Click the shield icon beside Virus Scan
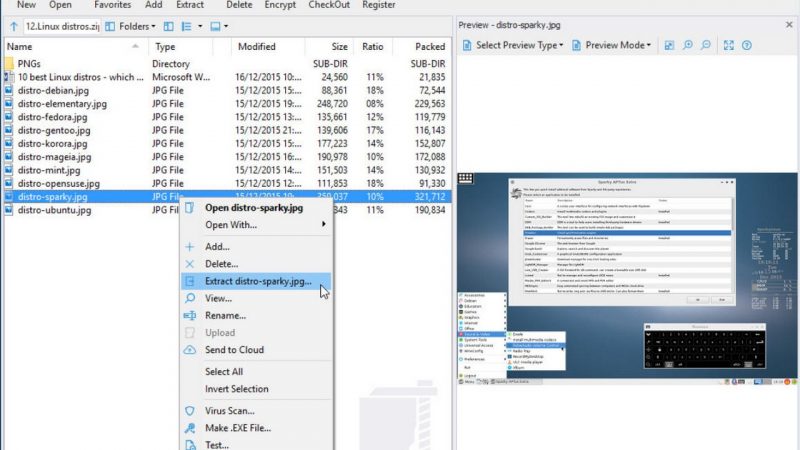Image resolution: width=800 pixels, height=450 pixels. (x=190, y=411)
